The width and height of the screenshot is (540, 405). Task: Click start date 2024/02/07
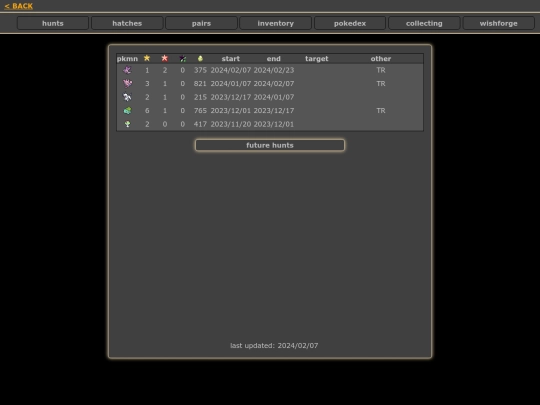[231, 70]
